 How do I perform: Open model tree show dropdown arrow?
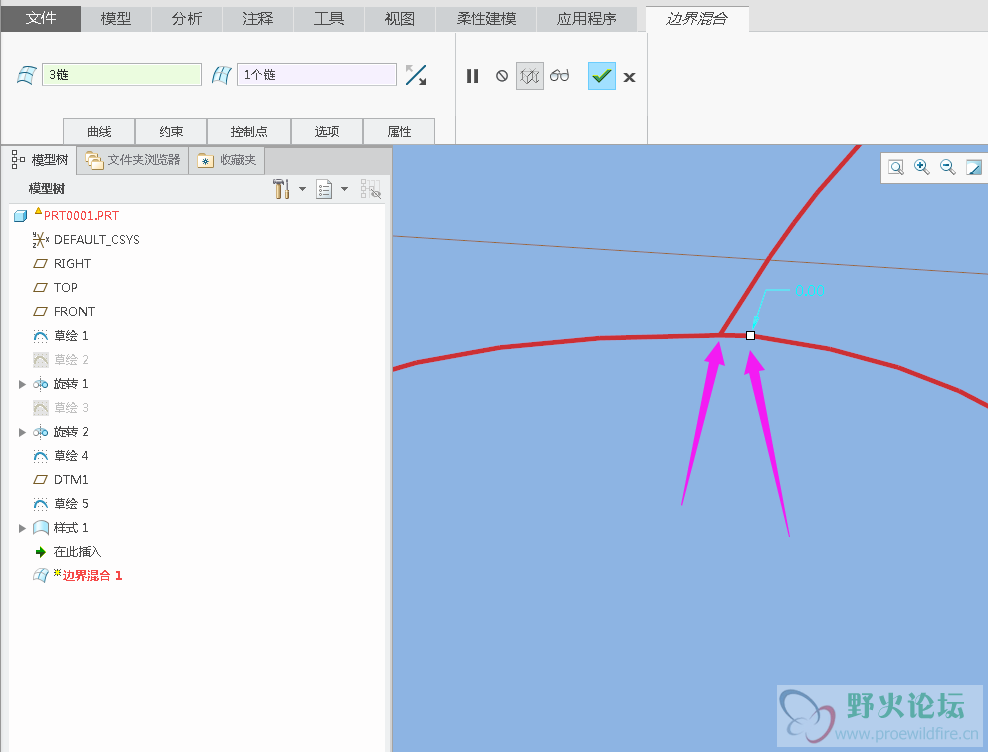click(344, 188)
